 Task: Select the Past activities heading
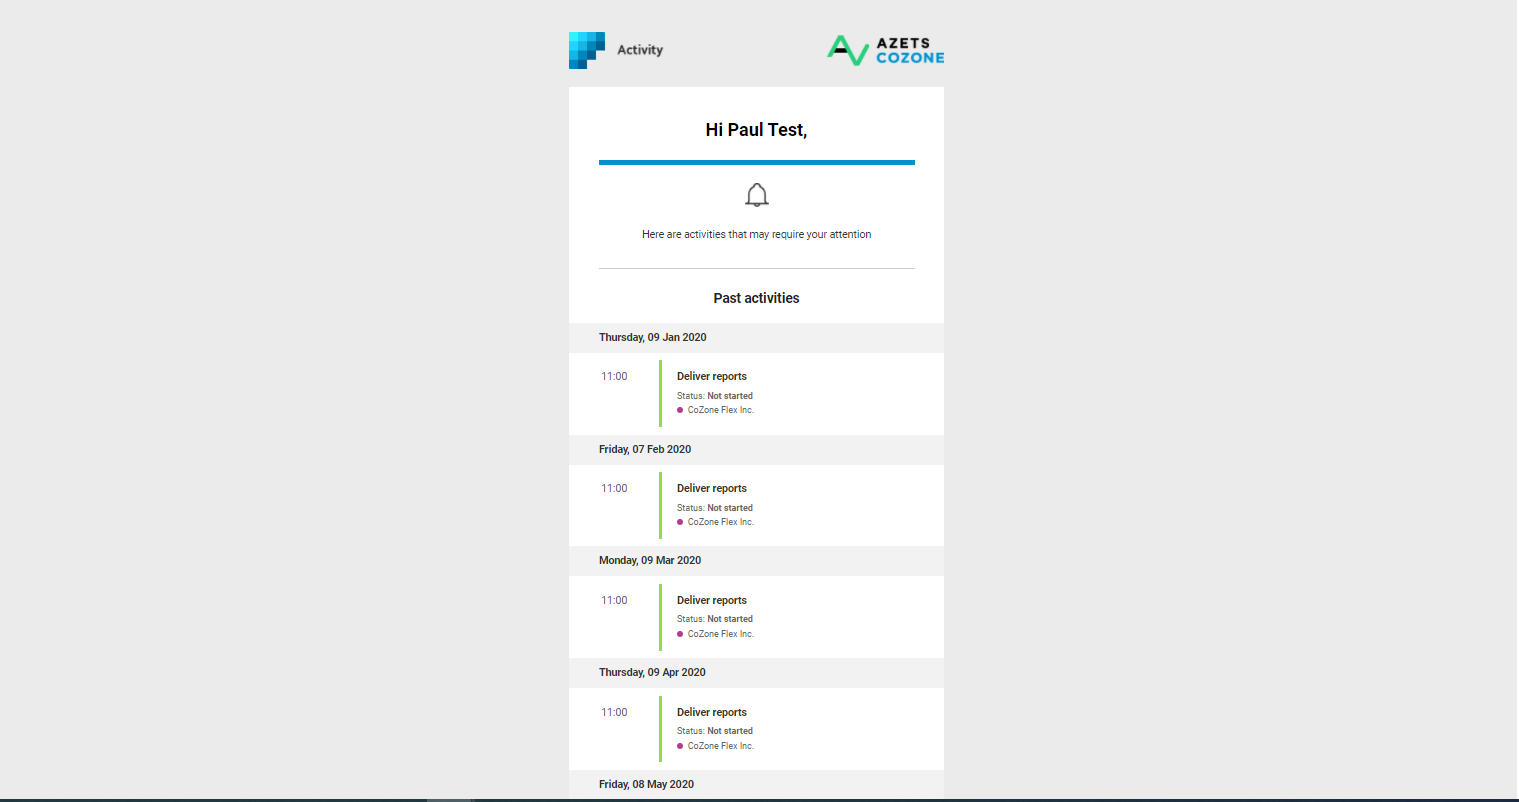point(756,298)
